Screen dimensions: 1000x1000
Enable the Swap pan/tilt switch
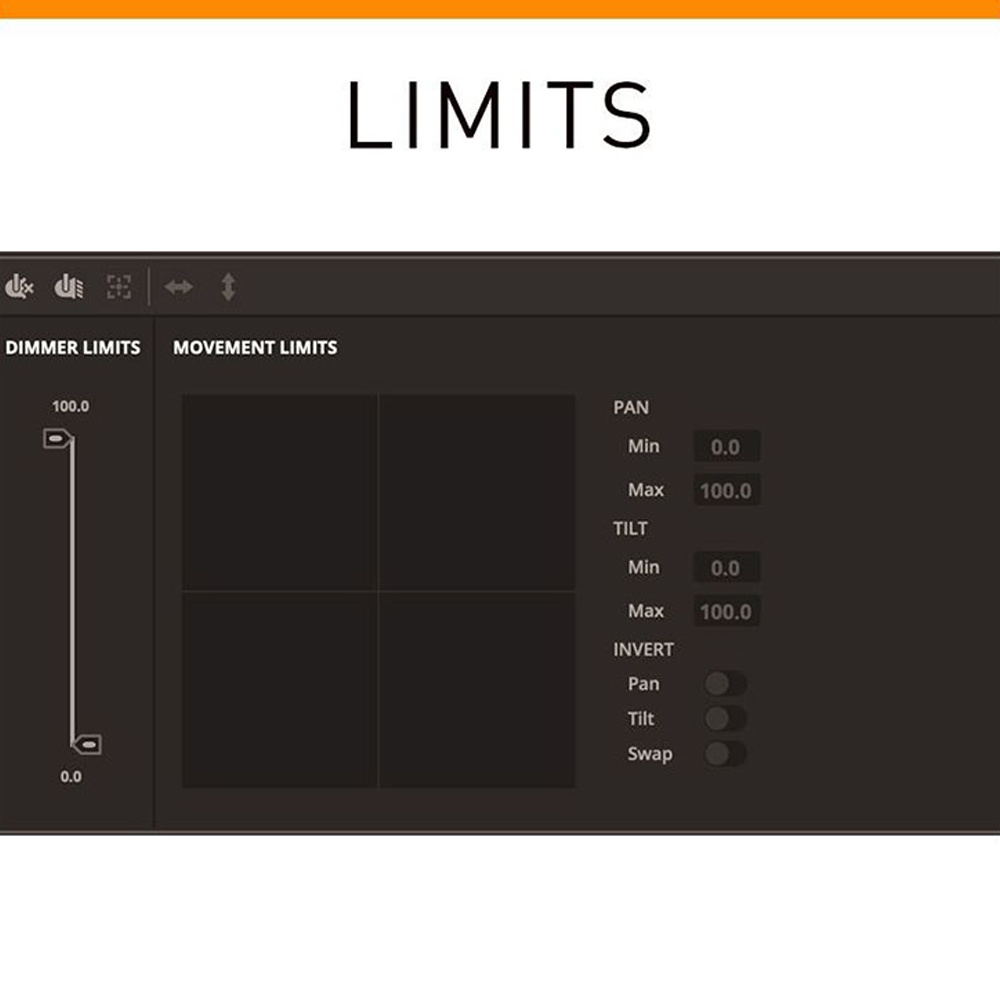[x=725, y=754]
